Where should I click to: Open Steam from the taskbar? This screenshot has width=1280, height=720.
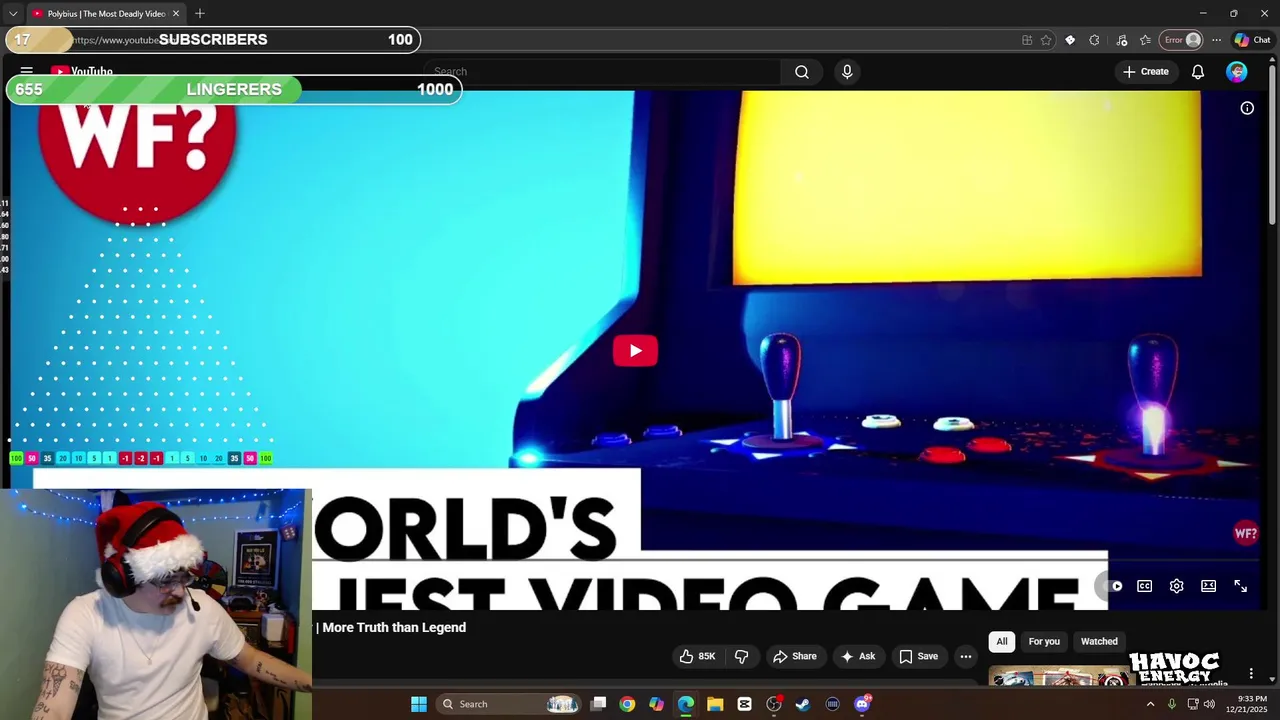click(x=802, y=704)
